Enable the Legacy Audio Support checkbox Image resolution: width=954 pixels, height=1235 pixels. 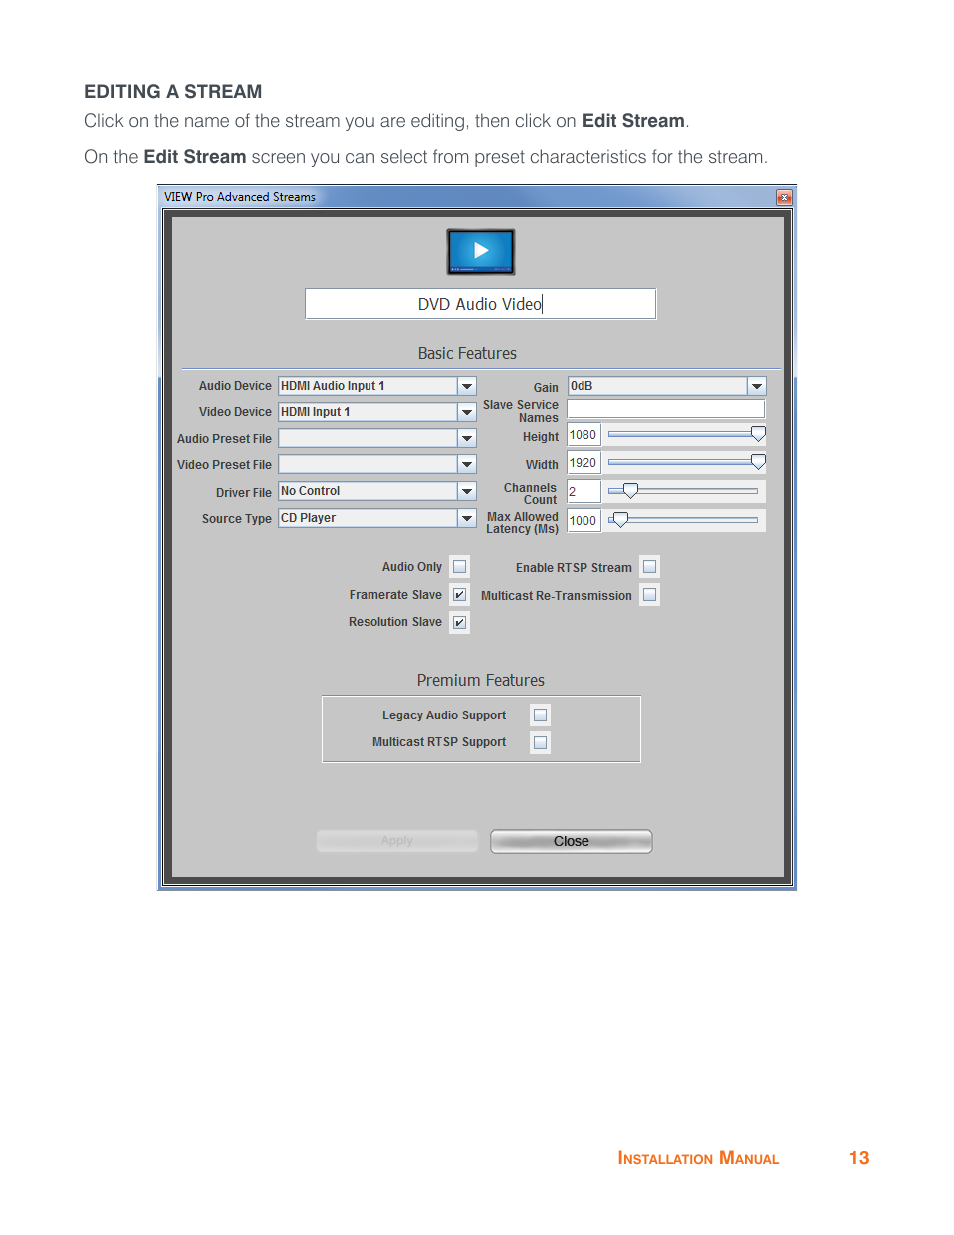pyautogui.click(x=540, y=715)
